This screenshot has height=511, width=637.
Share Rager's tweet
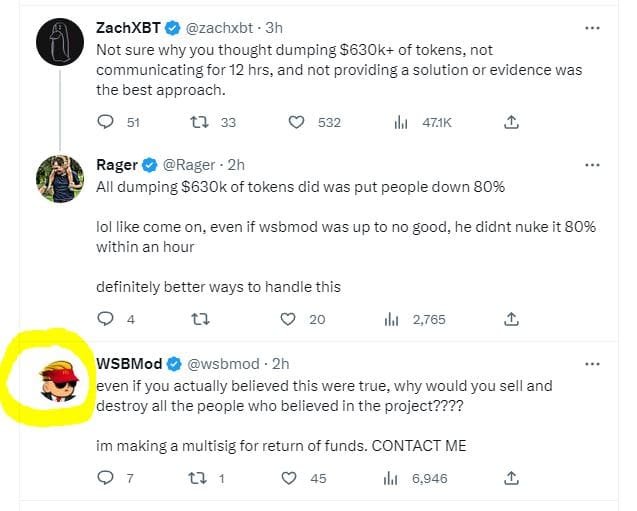coord(511,319)
